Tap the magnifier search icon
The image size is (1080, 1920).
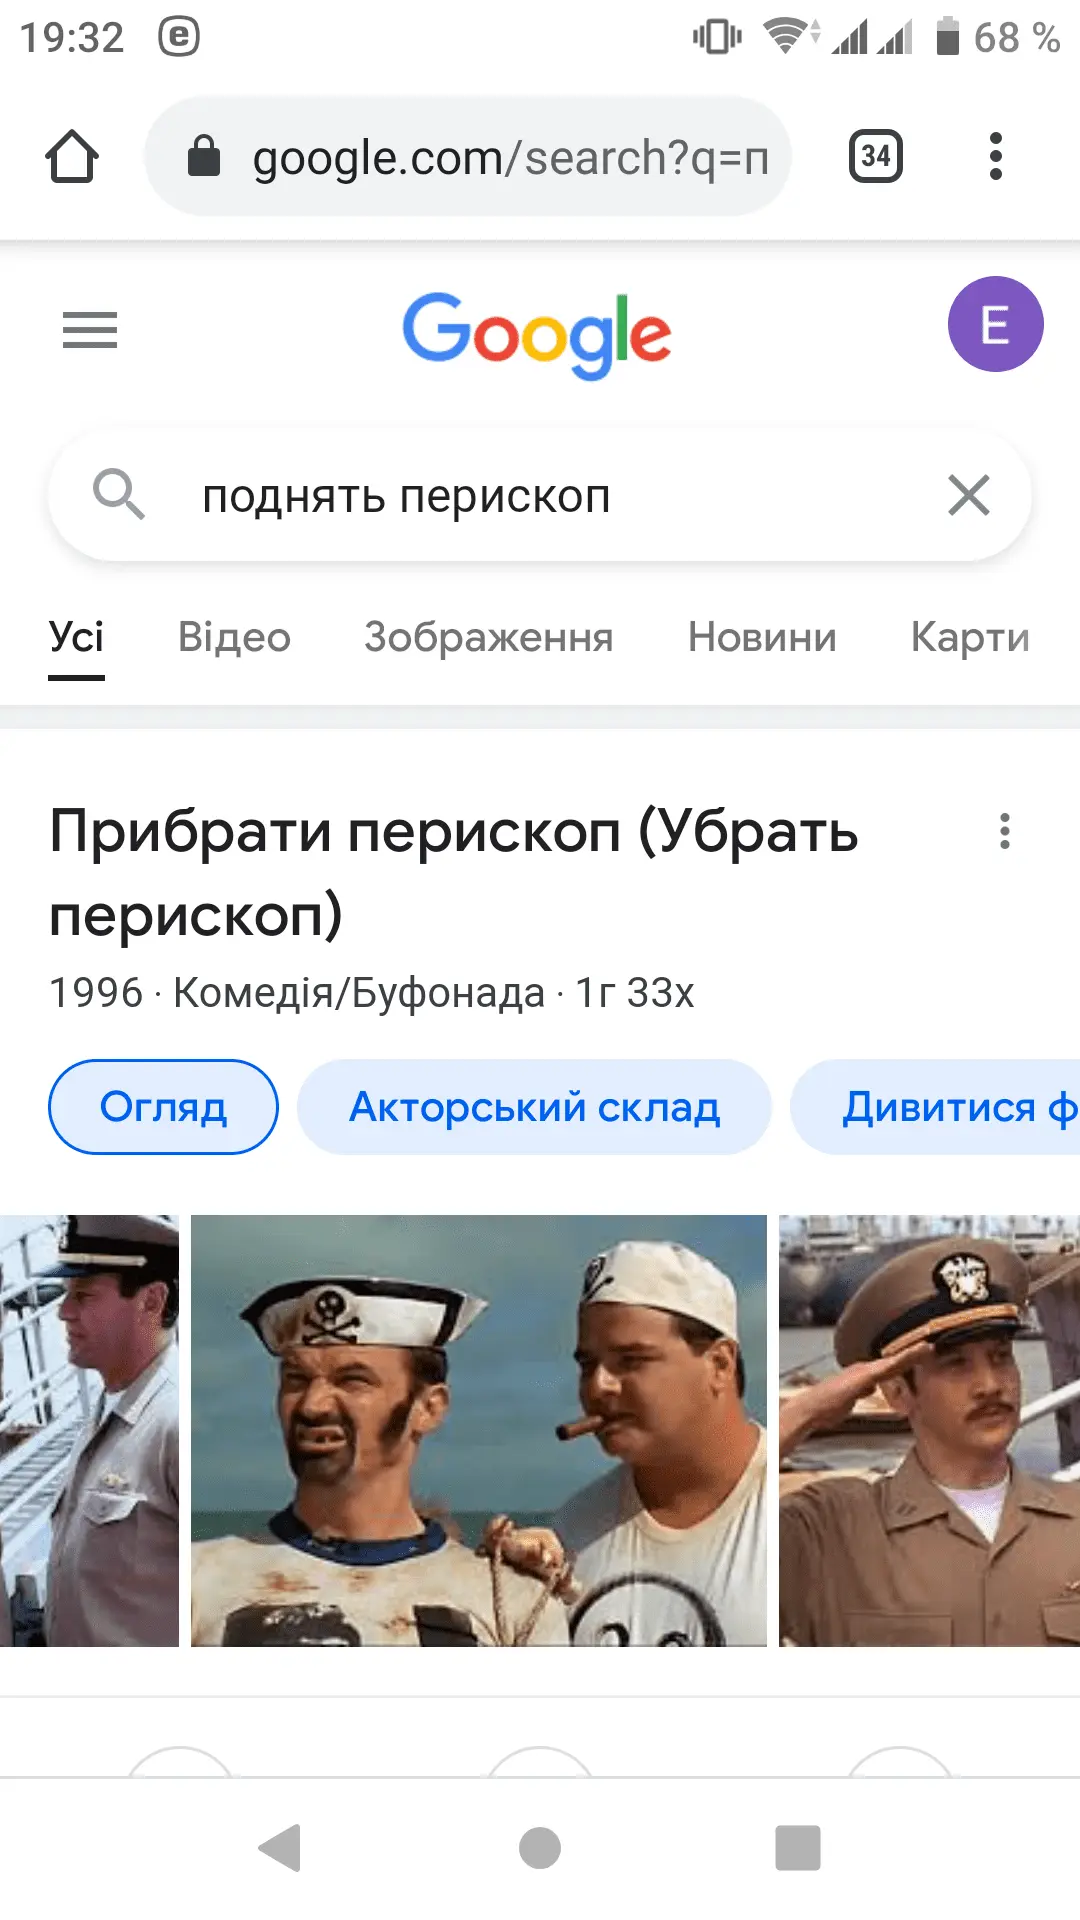tap(119, 495)
